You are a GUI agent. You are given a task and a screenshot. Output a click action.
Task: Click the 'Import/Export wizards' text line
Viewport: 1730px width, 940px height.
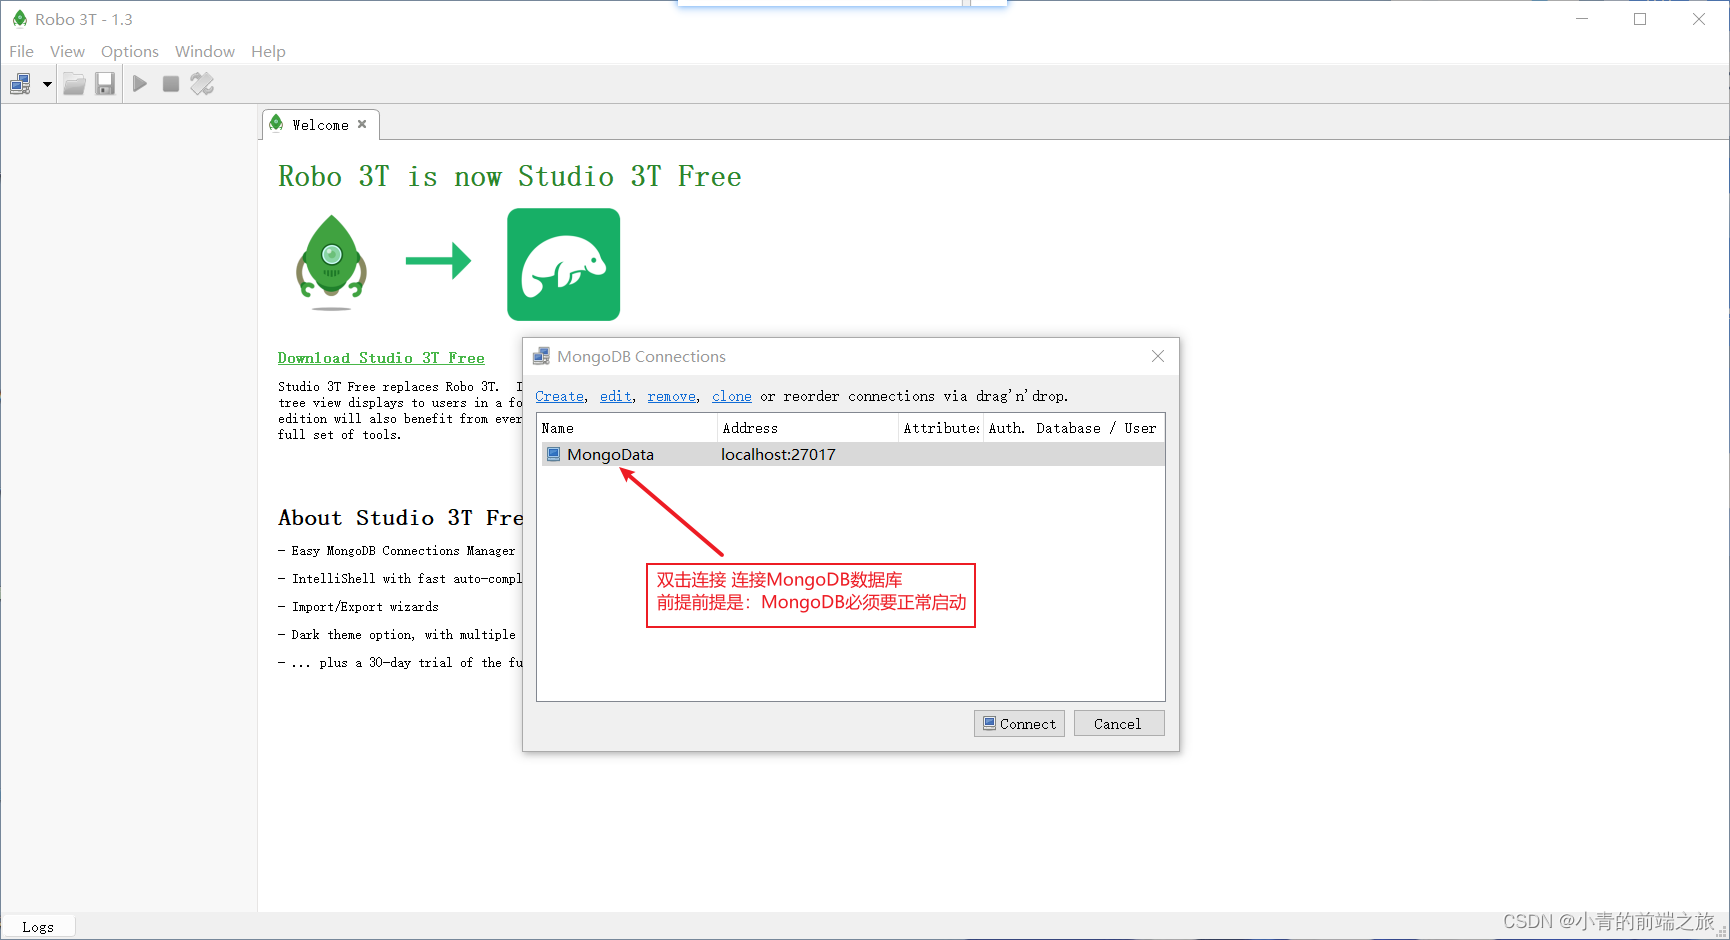pyautogui.click(x=365, y=607)
